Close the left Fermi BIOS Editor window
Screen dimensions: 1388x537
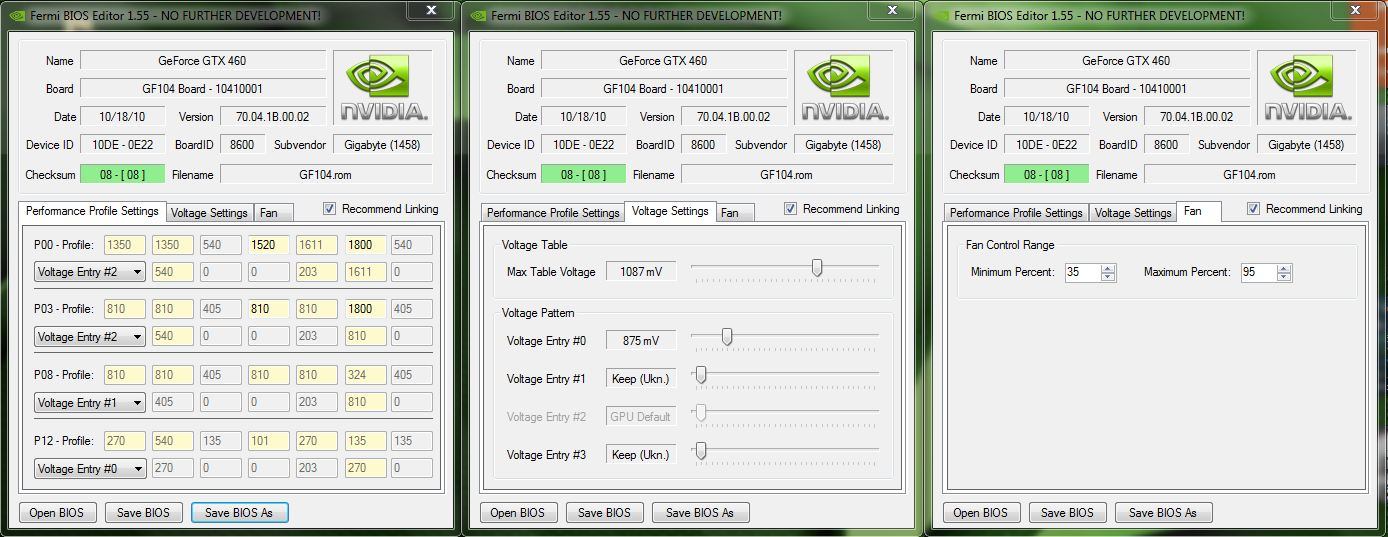click(x=431, y=10)
